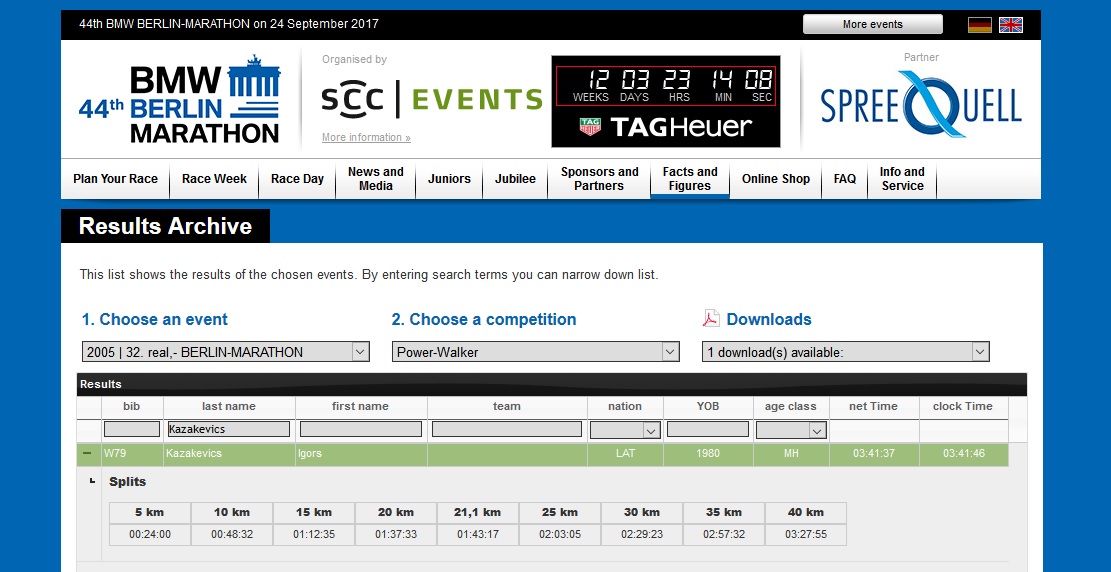Click the More events button
Image resolution: width=1111 pixels, height=572 pixels.
(x=872, y=24)
